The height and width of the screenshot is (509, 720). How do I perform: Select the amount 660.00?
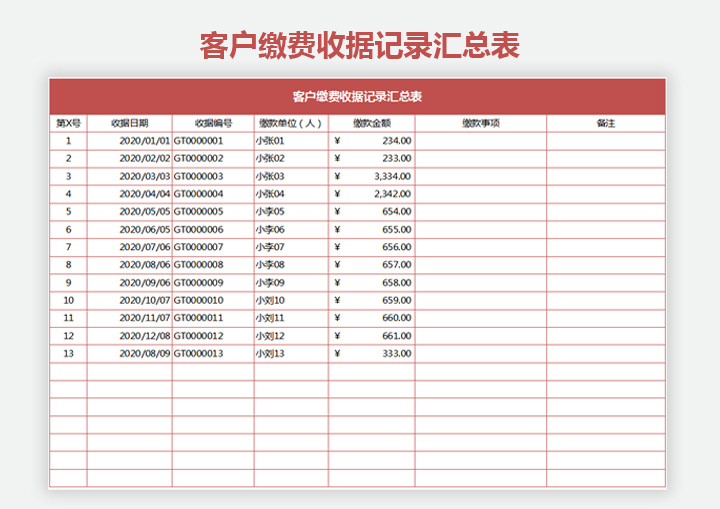tap(397, 318)
